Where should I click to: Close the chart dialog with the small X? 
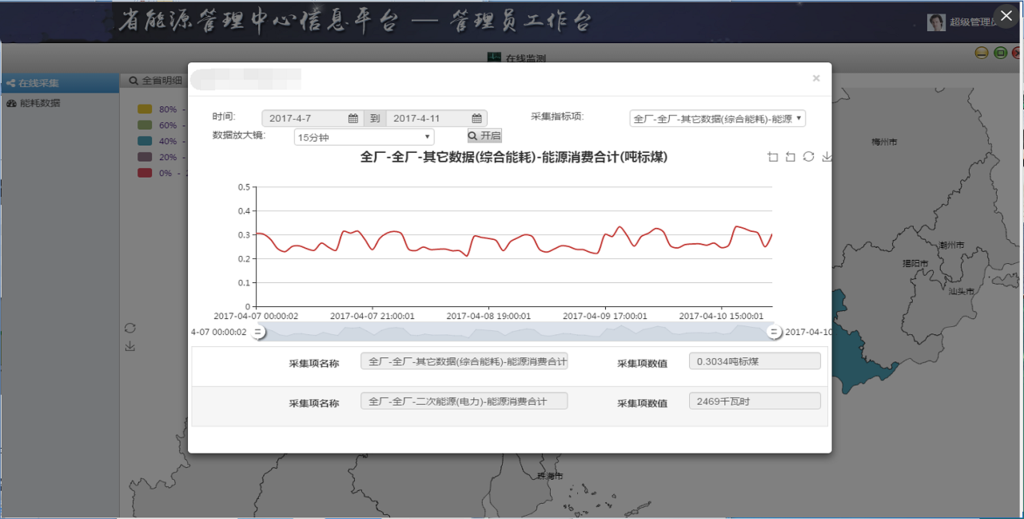816,78
